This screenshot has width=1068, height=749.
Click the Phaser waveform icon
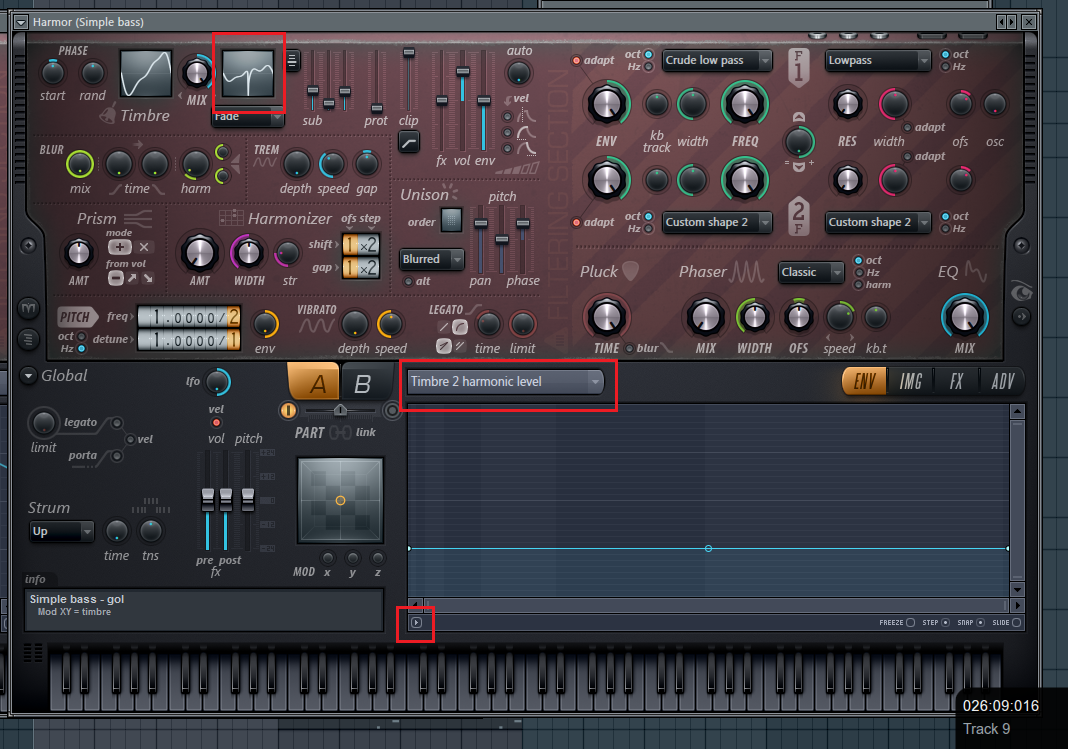[x=747, y=272]
